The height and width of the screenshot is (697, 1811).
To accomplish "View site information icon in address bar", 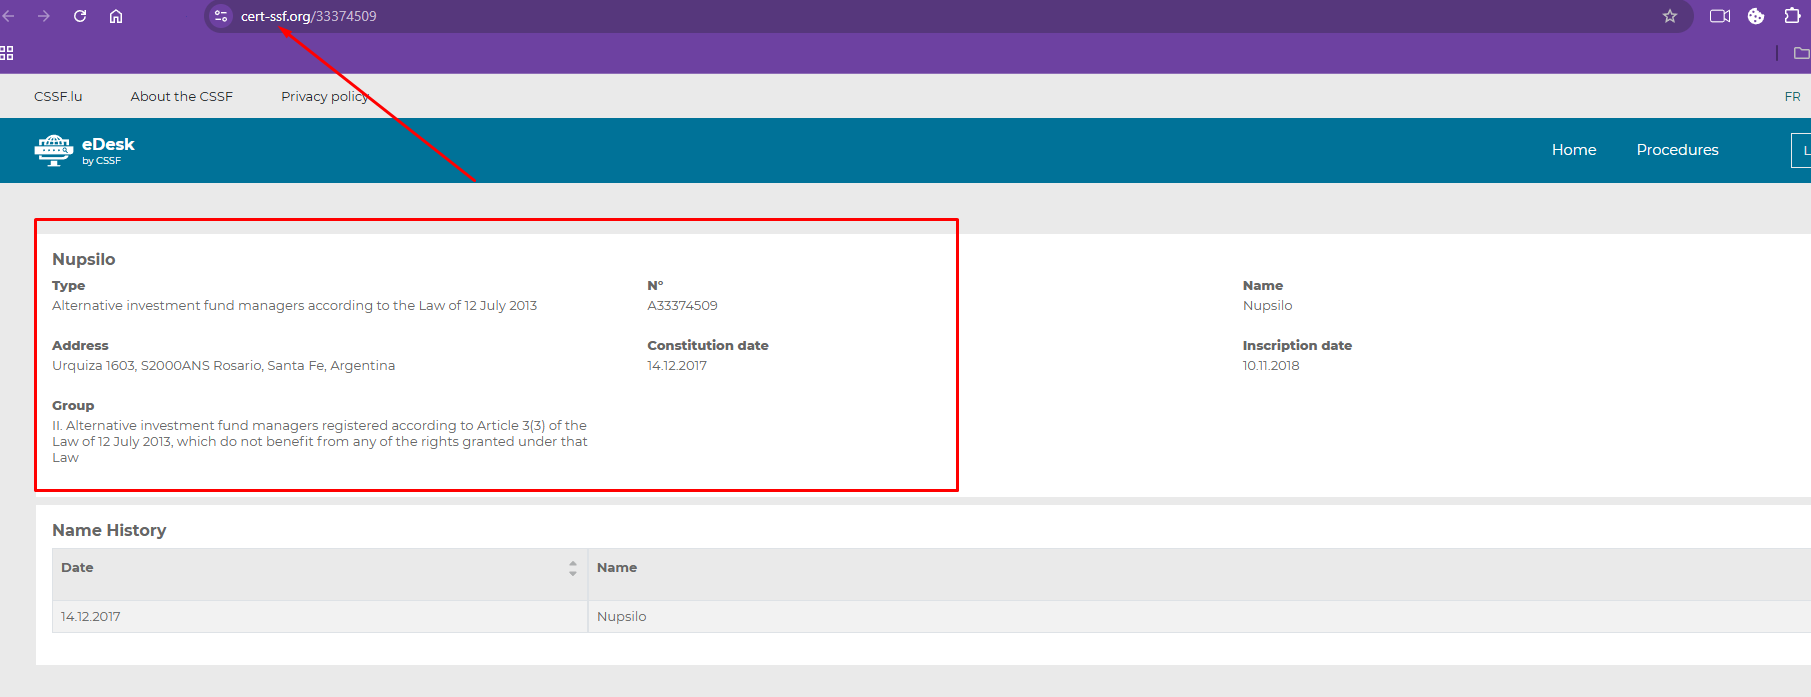I will tap(221, 16).
